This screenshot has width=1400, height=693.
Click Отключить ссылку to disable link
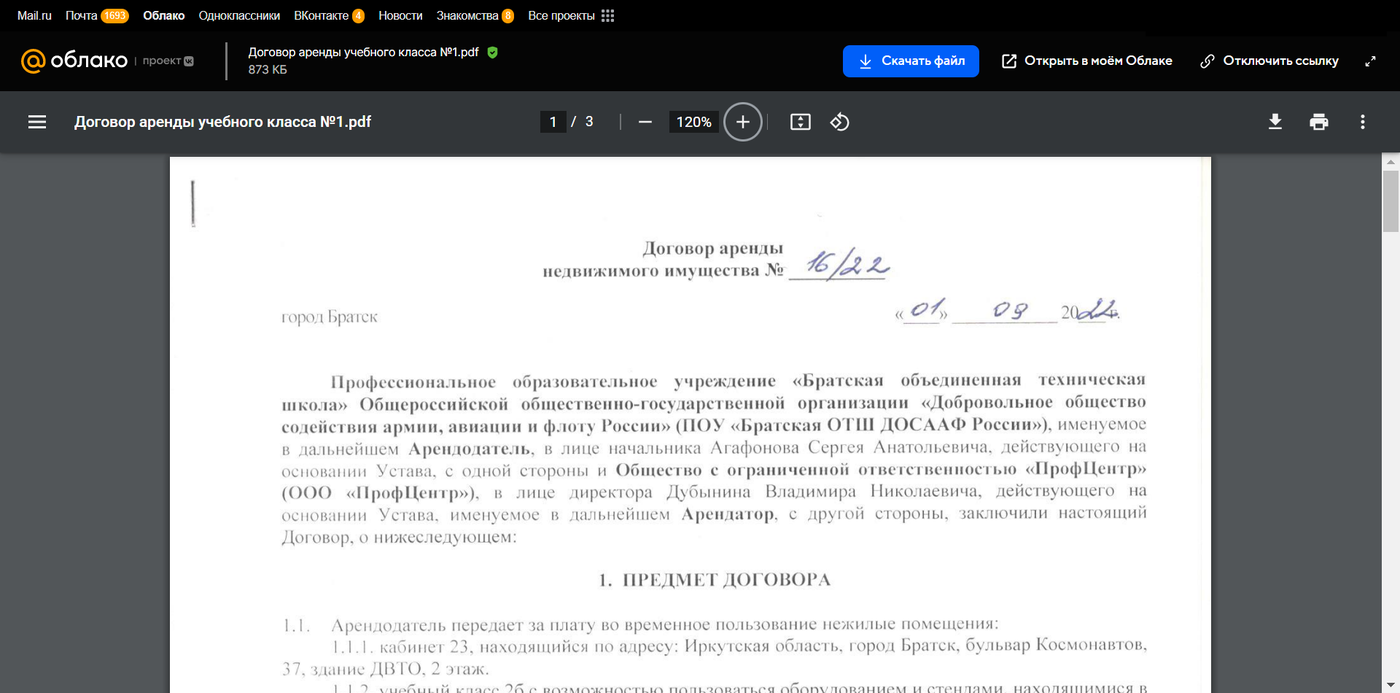[x=1269, y=61]
